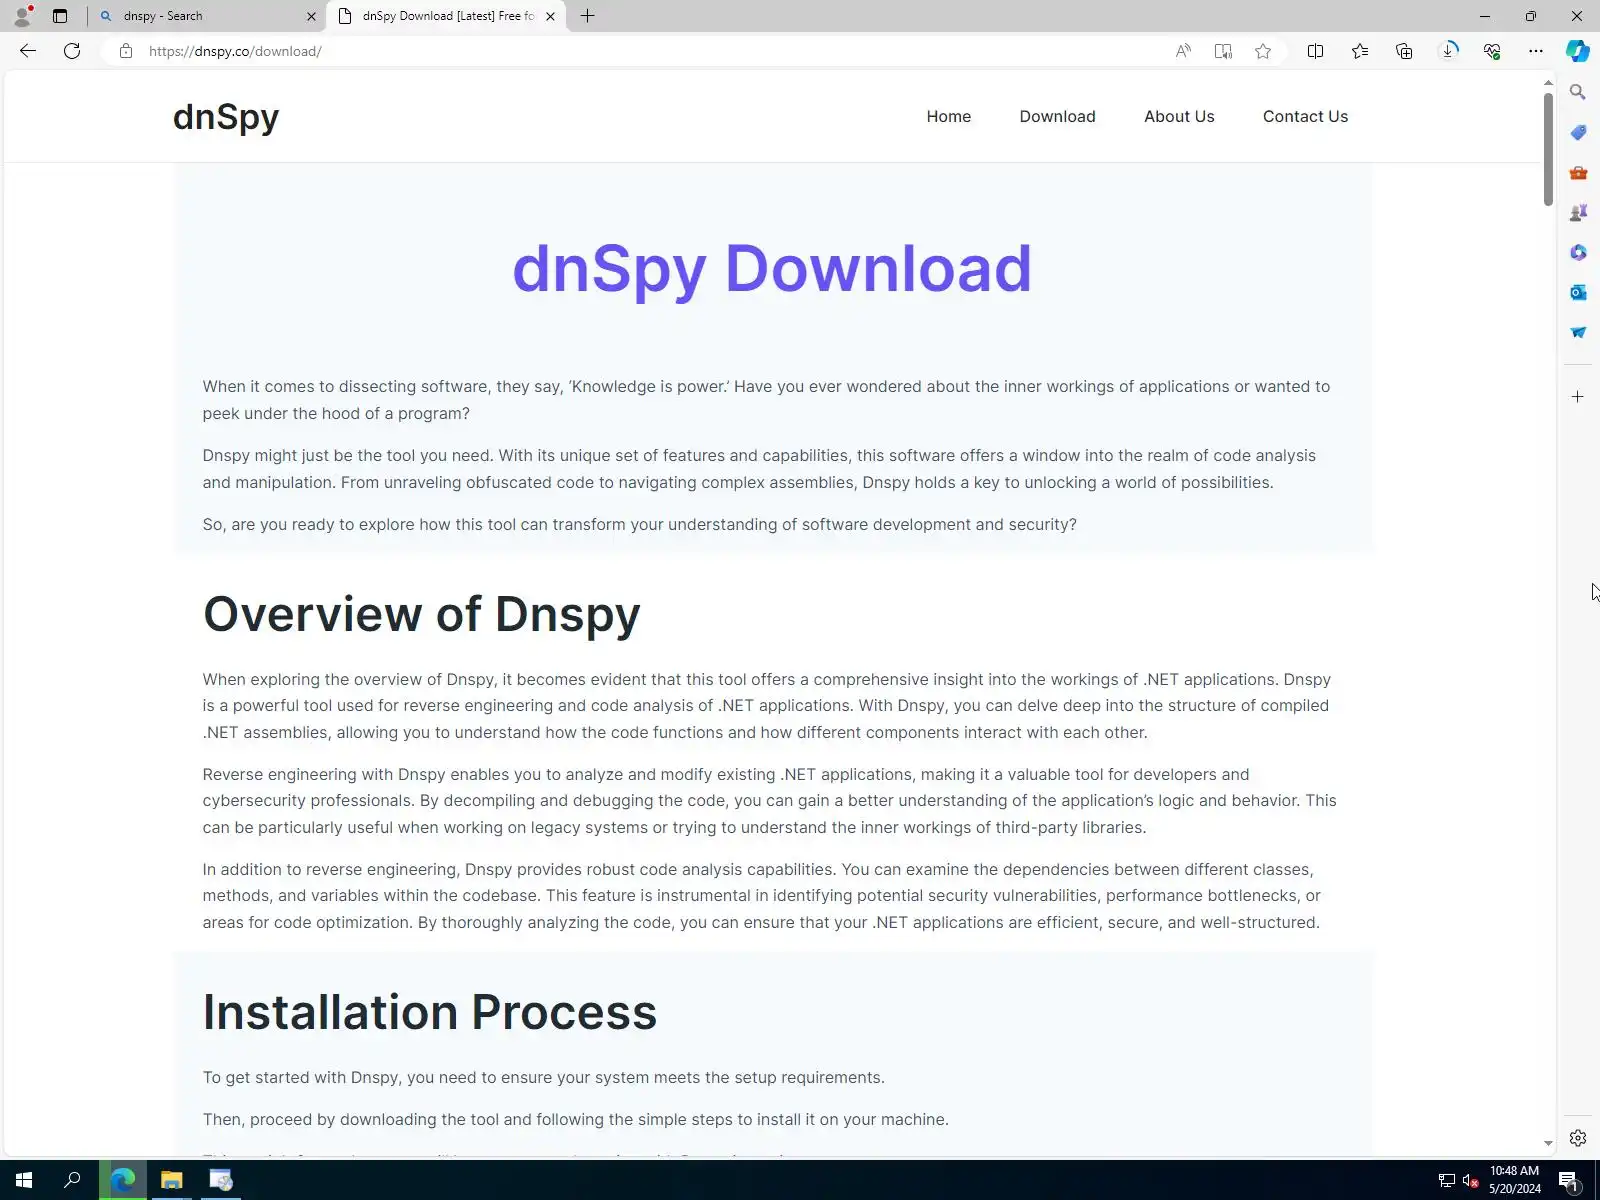Open Windows taskbar search
Viewport: 1600px width, 1200px height.
coord(72,1180)
